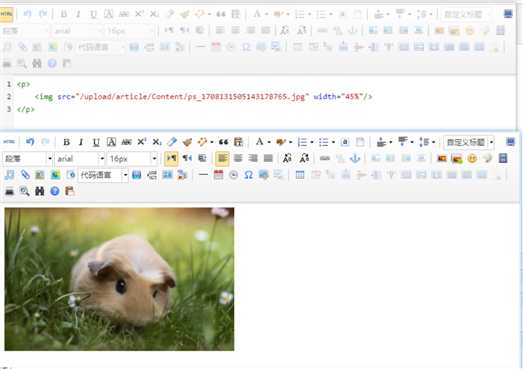Open 自定义标题 combo in lower editor
Image resolution: width=523 pixels, height=369 pixels.
tap(469, 142)
